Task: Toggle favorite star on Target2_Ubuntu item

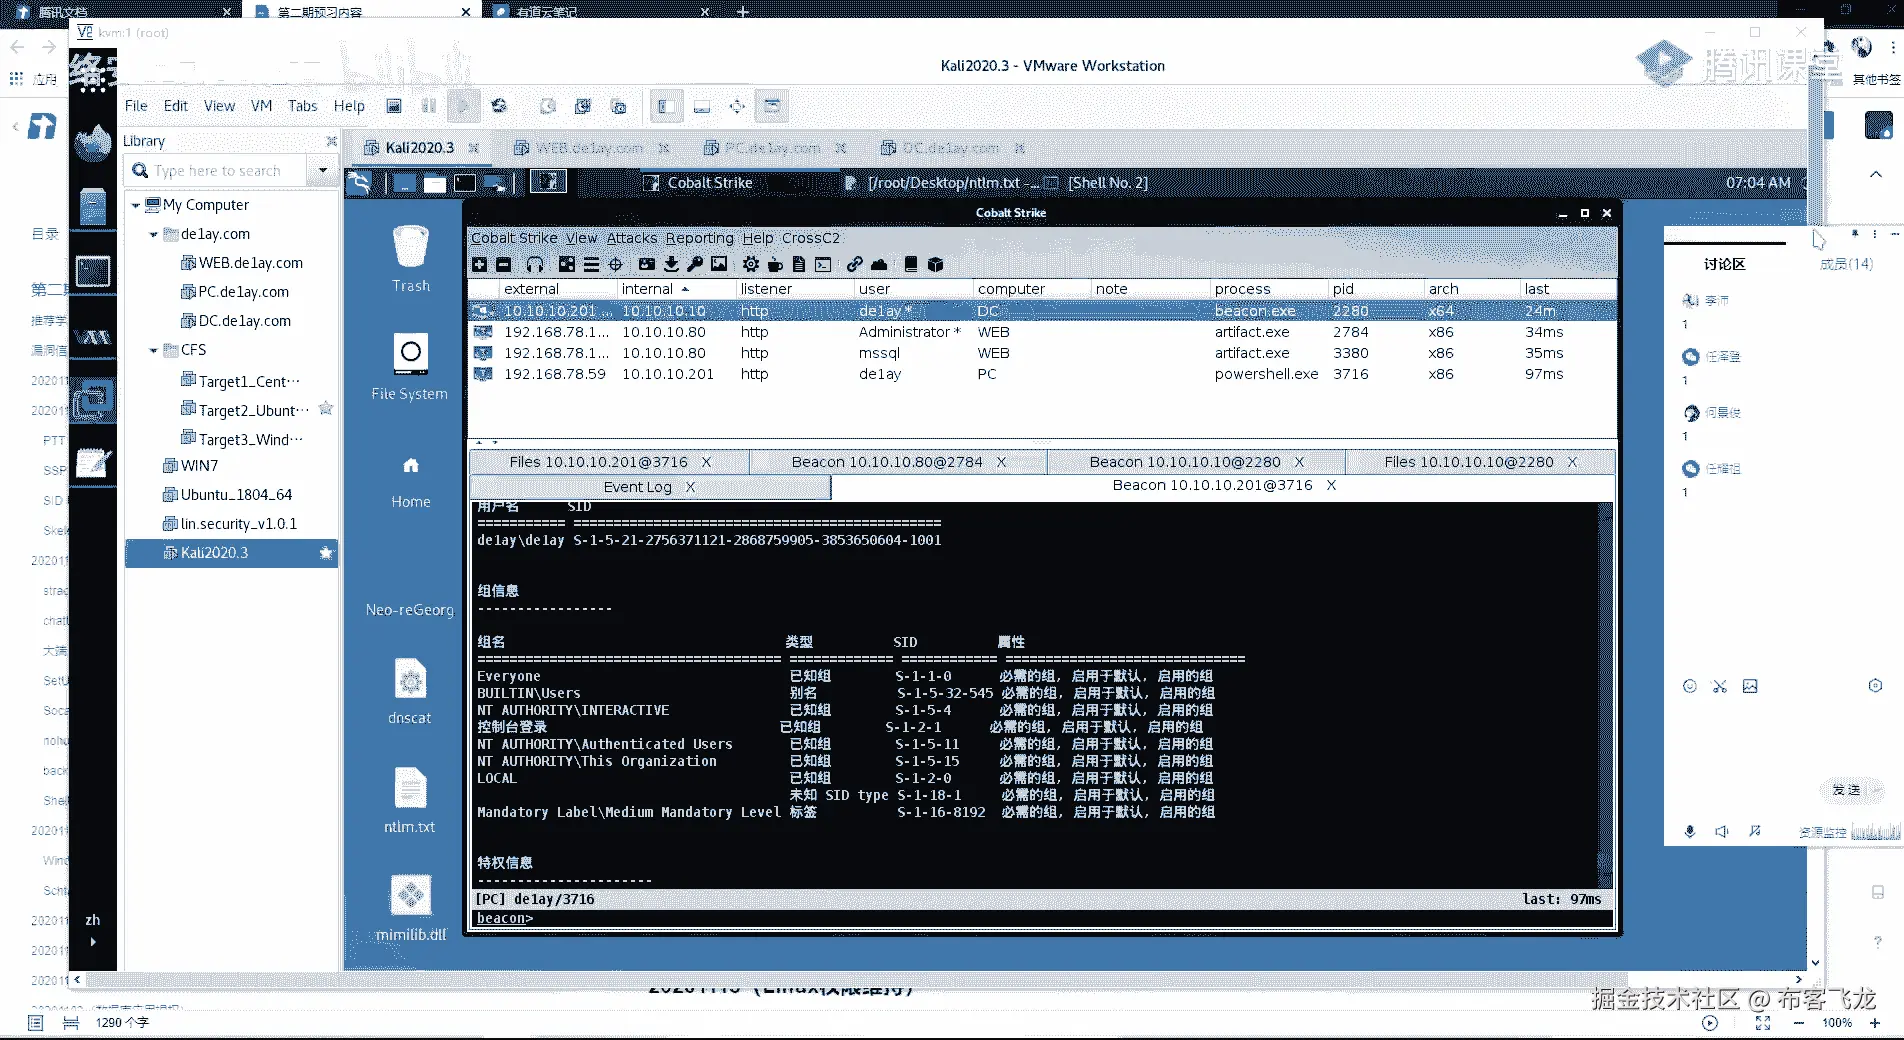Action: [326, 409]
